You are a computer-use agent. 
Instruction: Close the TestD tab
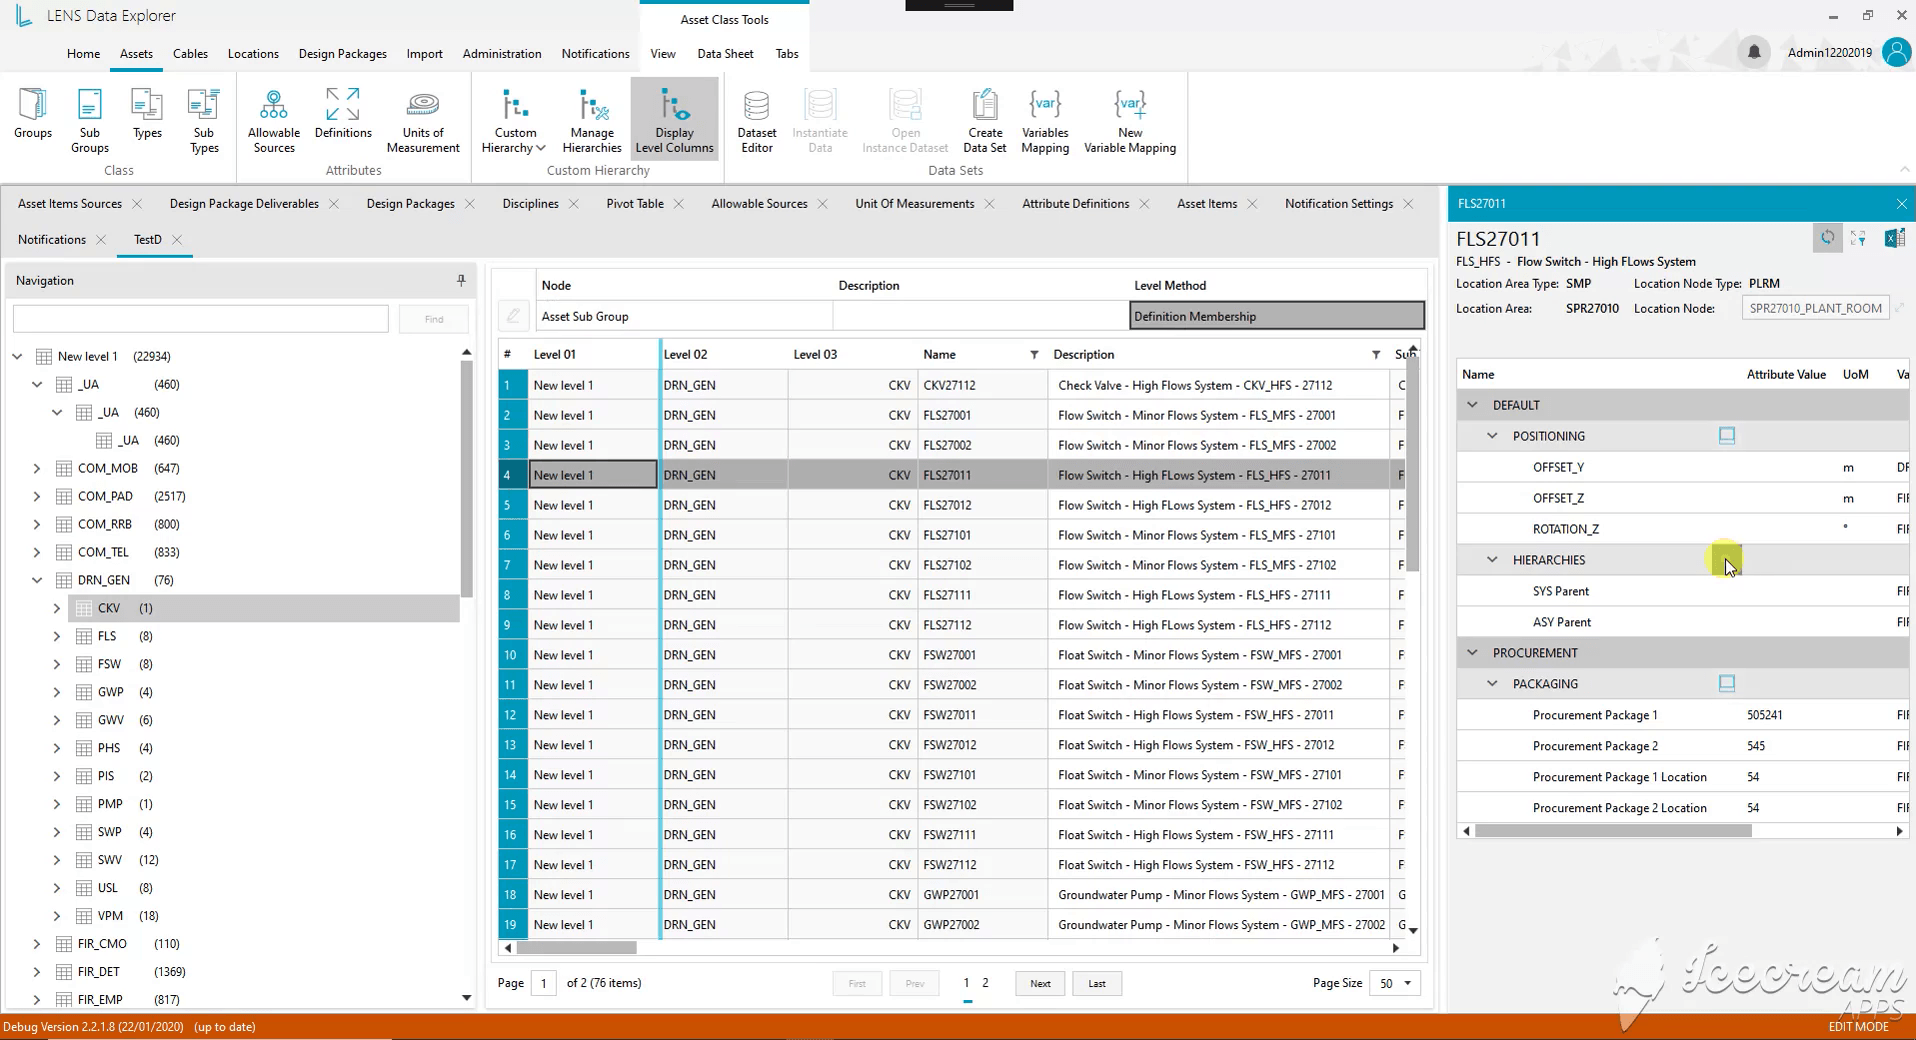(x=177, y=240)
